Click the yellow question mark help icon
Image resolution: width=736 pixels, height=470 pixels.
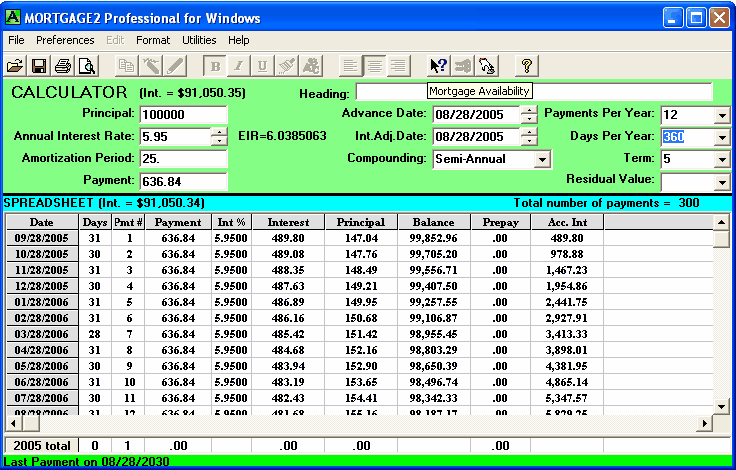point(527,66)
